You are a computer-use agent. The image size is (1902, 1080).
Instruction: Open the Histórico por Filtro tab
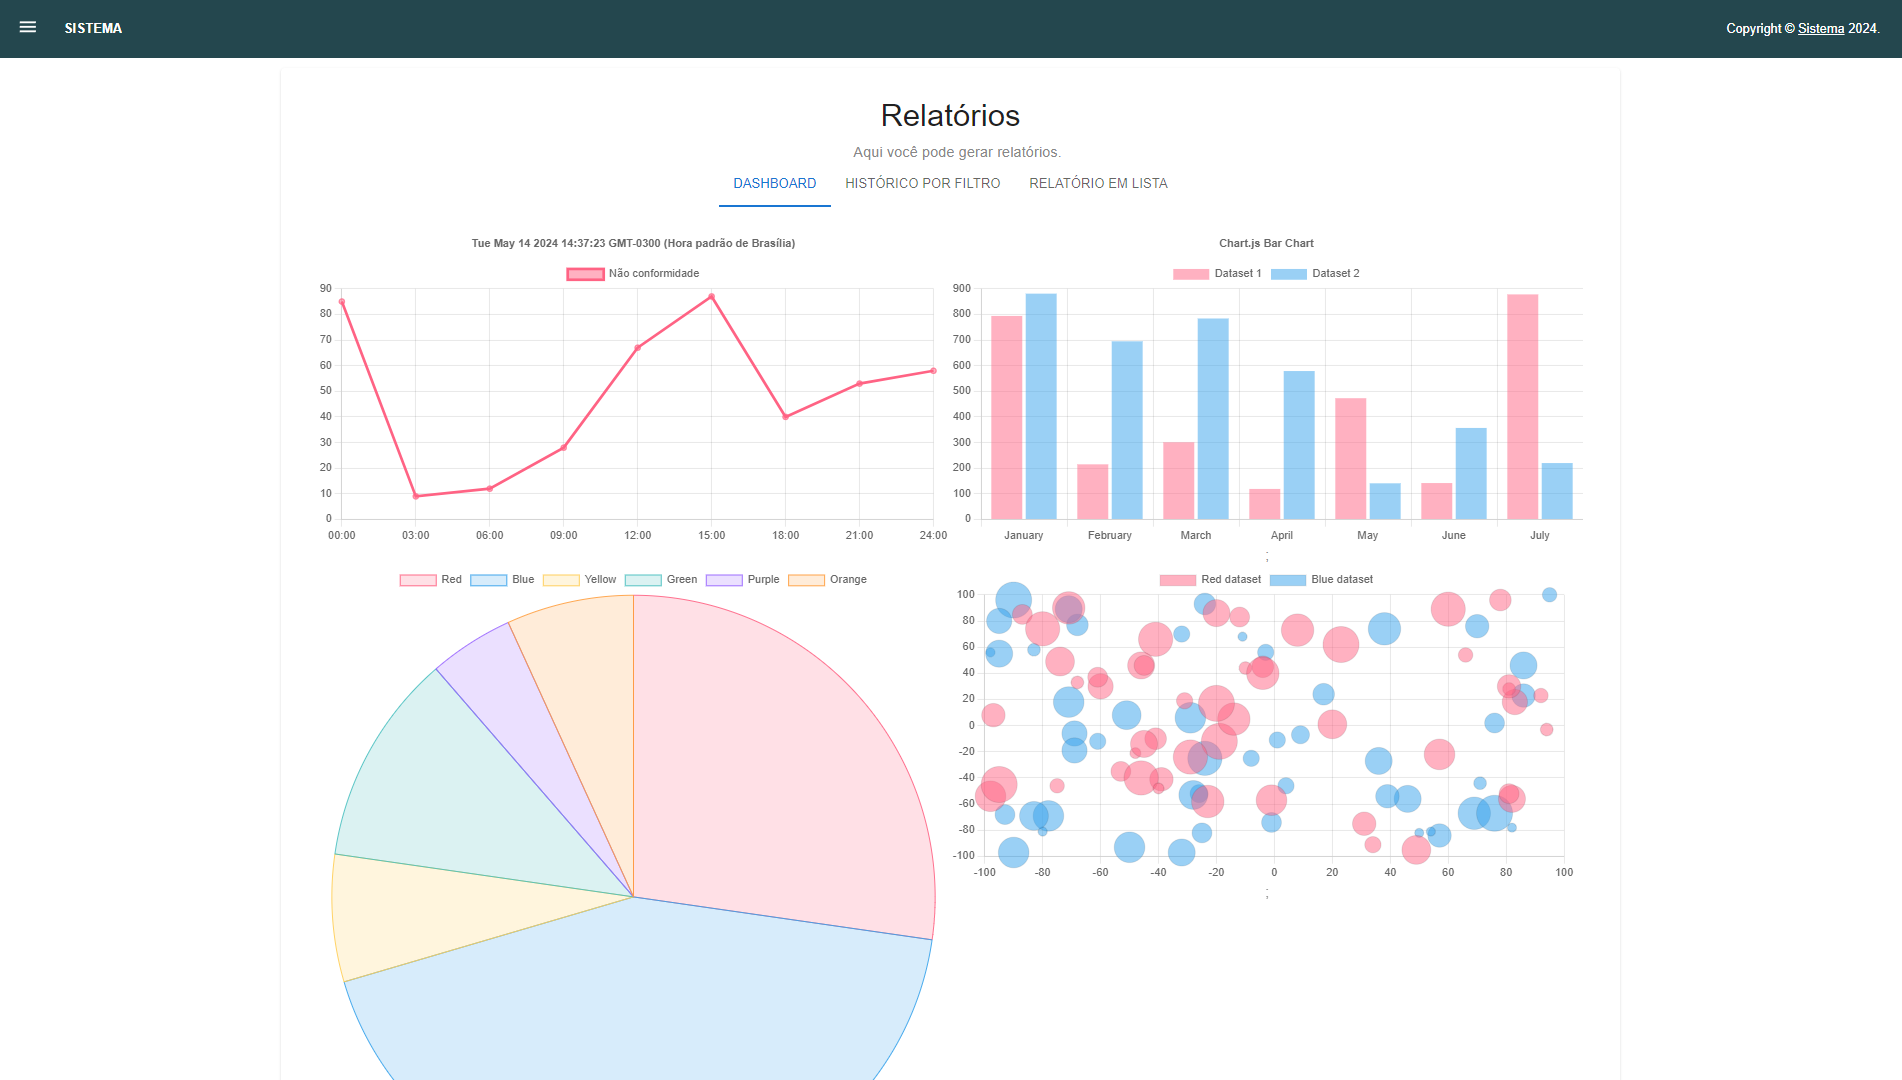click(922, 183)
